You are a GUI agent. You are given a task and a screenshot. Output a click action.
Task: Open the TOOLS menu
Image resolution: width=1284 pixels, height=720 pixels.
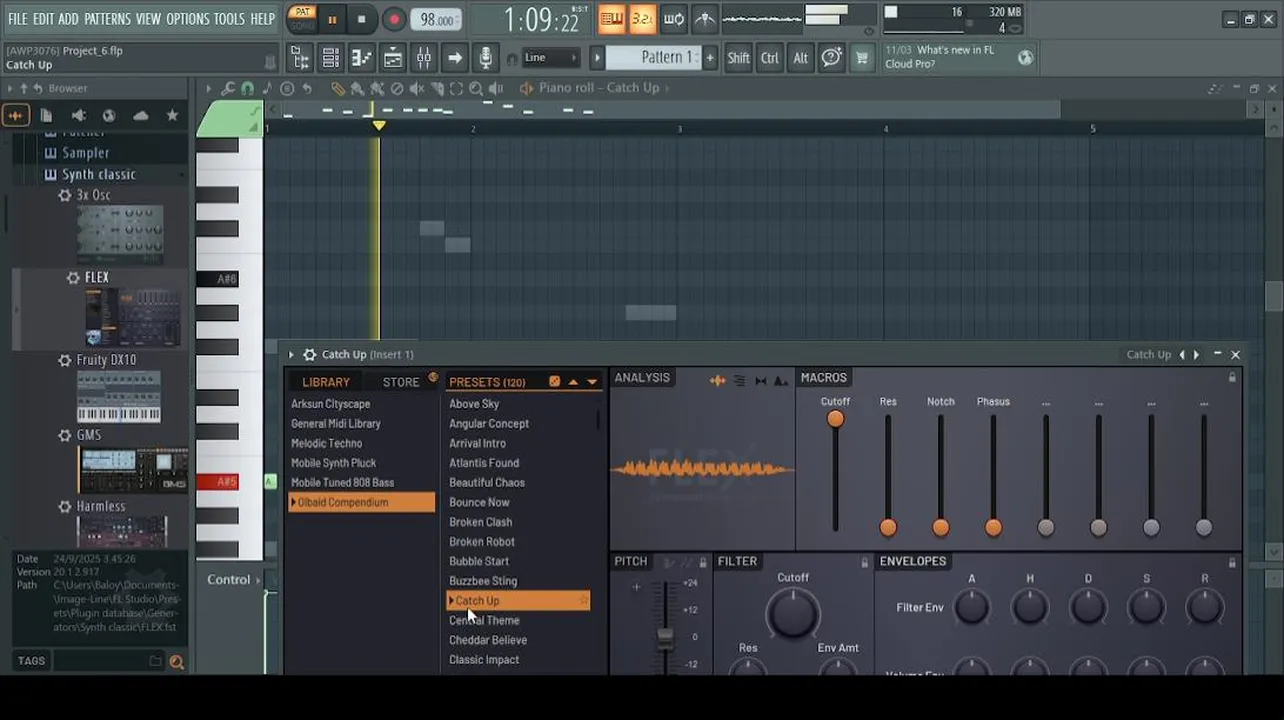click(x=229, y=19)
